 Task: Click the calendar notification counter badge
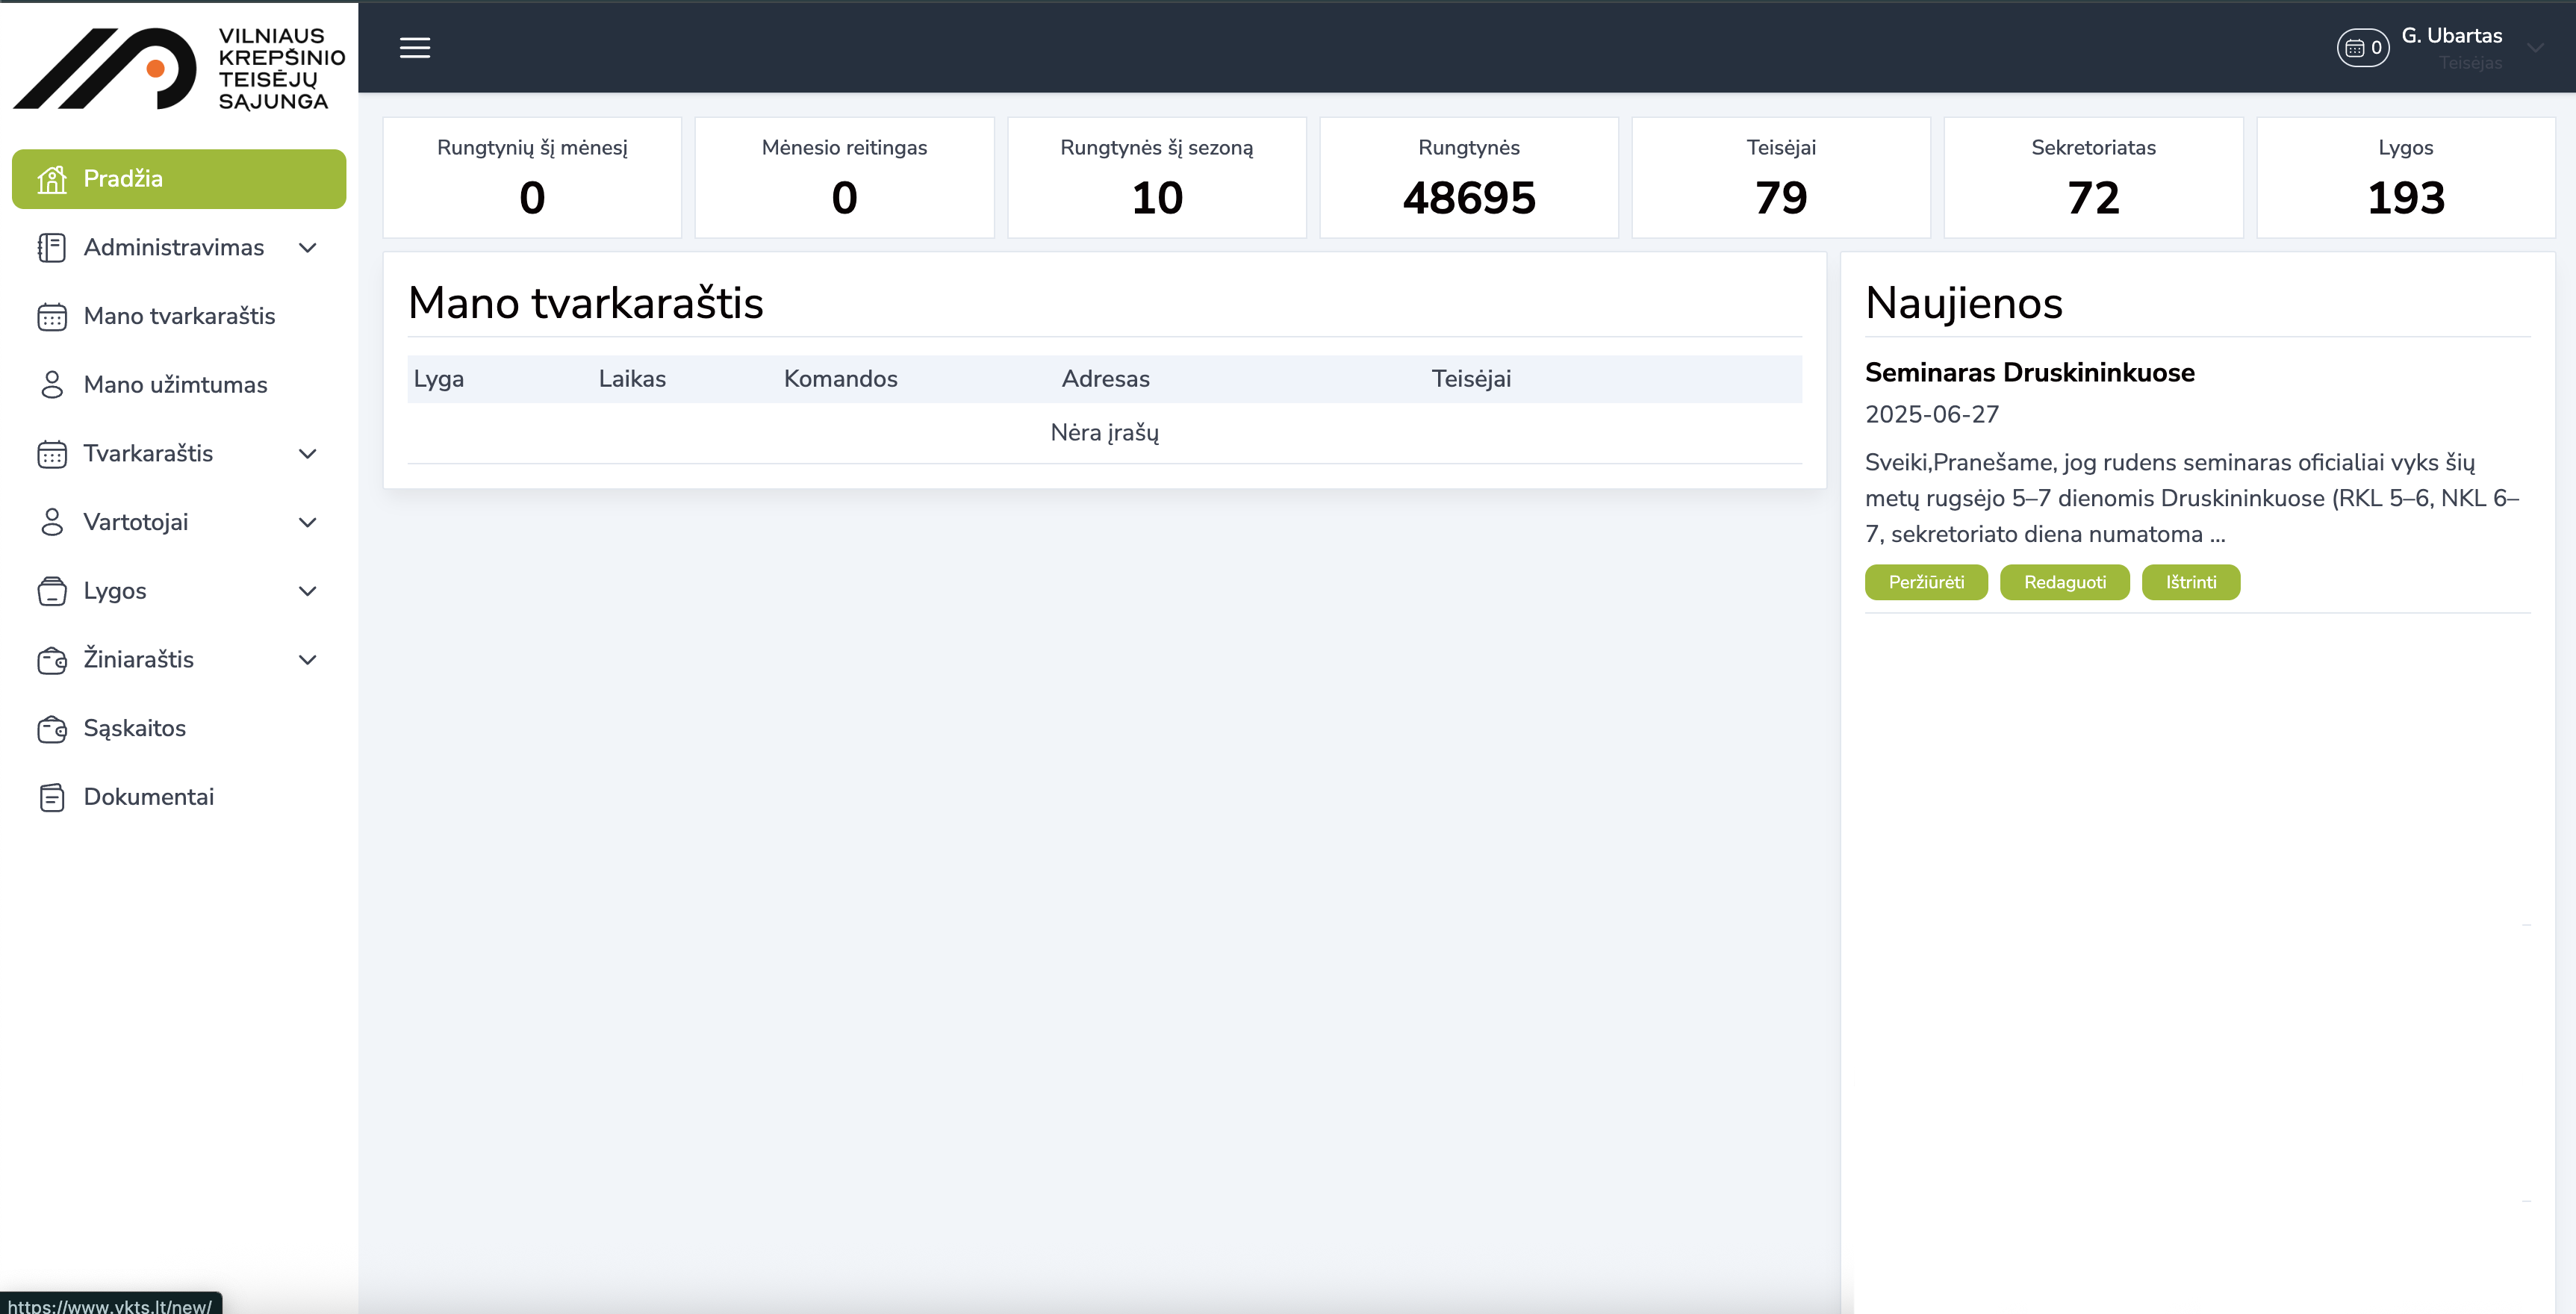(2363, 47)
